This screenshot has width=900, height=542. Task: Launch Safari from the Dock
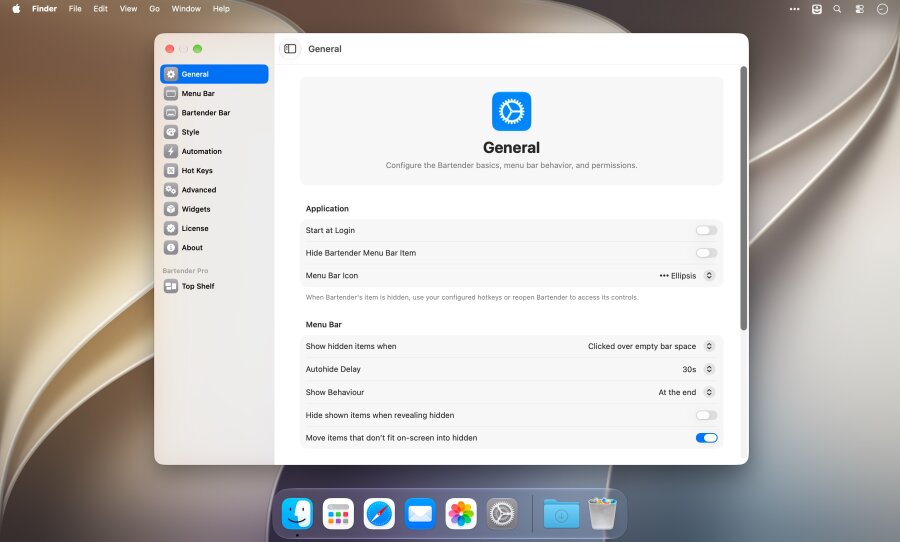[x=379, y=513]
